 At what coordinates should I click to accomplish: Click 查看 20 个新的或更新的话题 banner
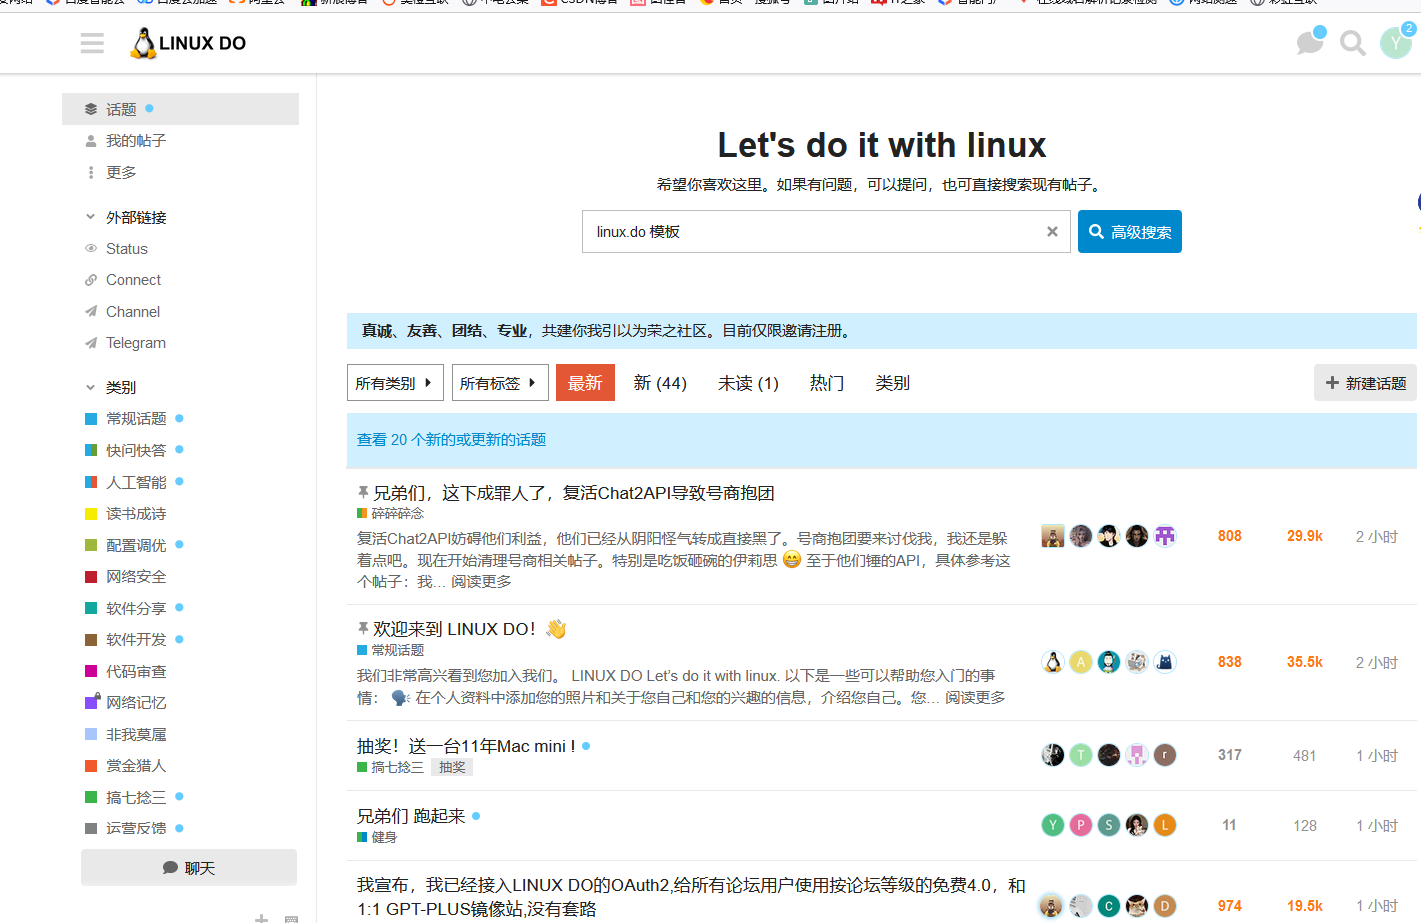pos(451,440)
